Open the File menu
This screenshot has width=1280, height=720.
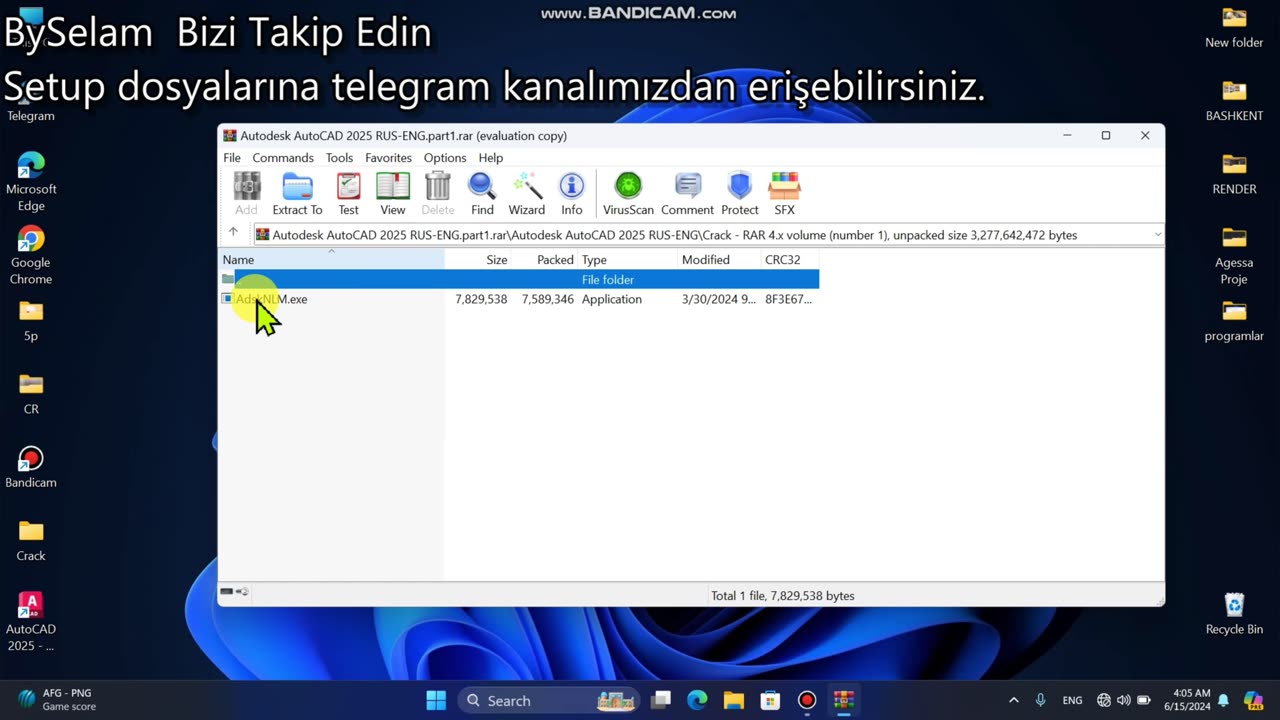click(x=232, y=158)
